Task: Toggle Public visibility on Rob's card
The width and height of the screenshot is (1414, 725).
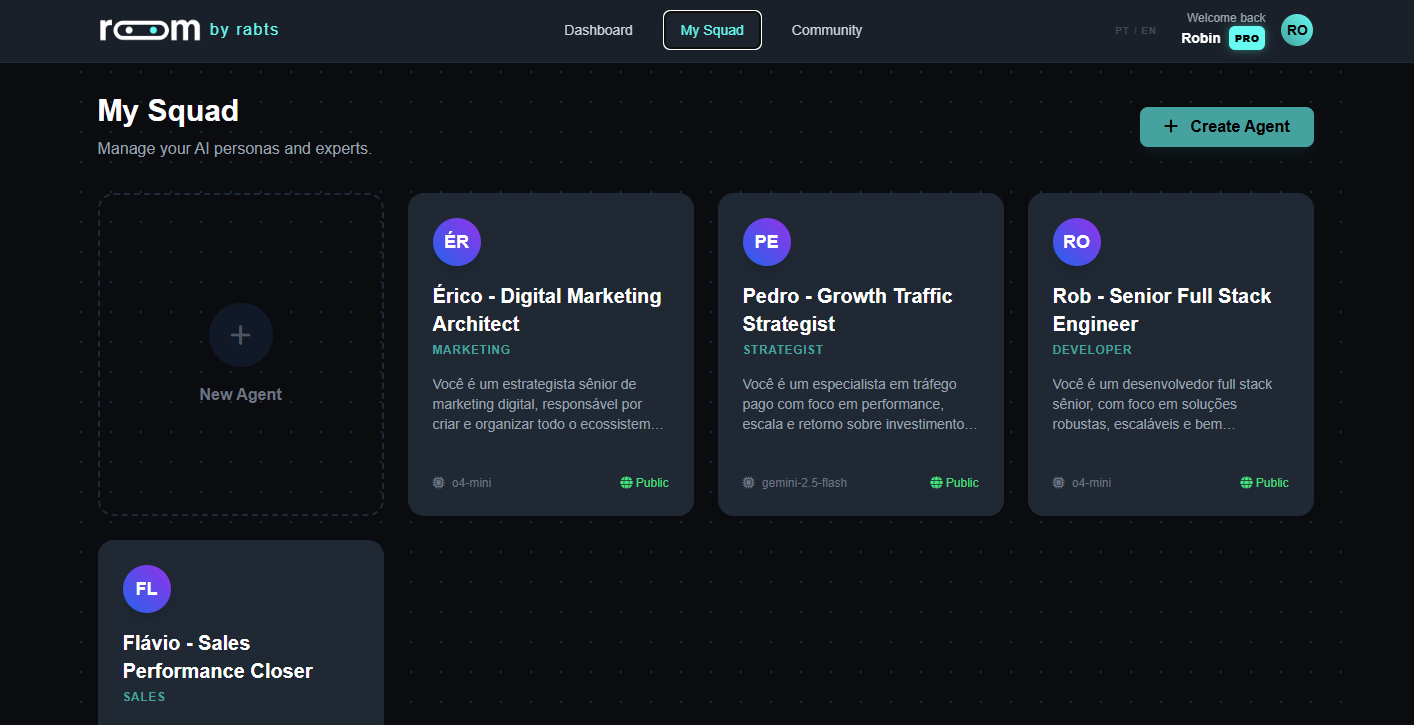Action: (1264, 482)
